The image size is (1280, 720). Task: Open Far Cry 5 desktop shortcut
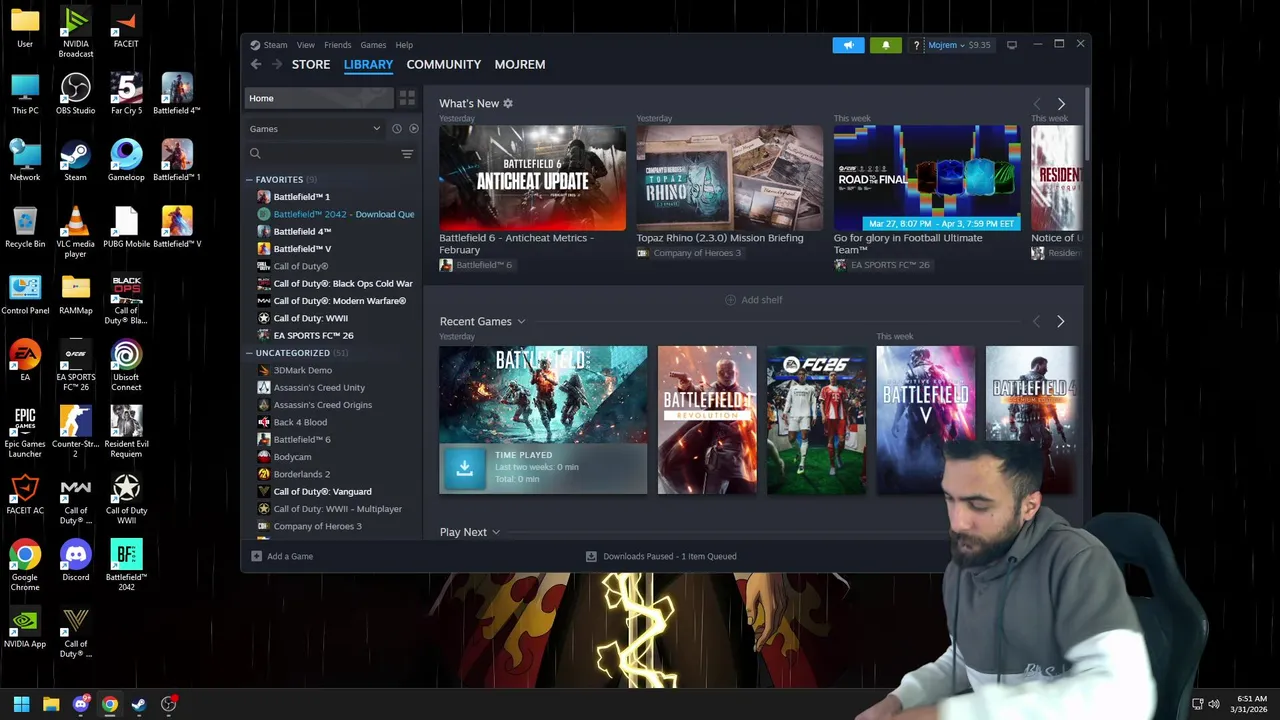coord(126,95)
